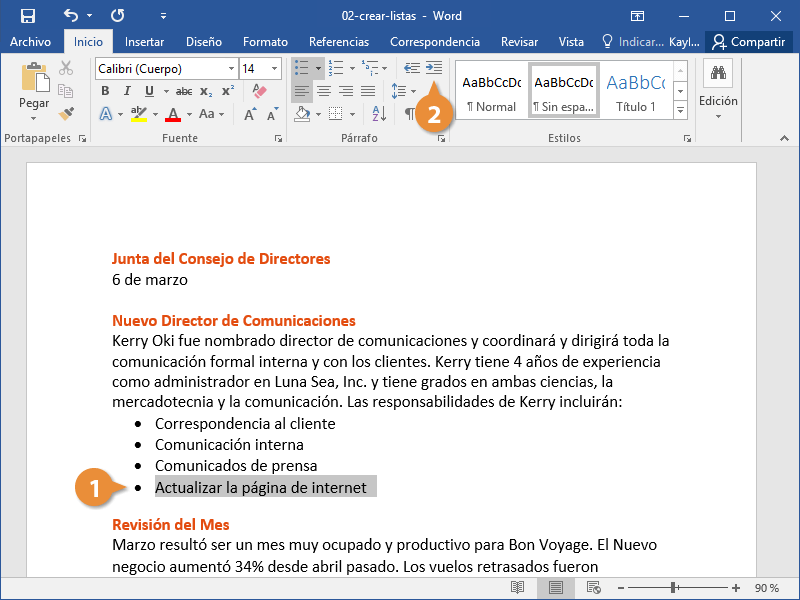The height and width of the screenshot is (600, 800).
Task: Apply multilevel list formatting
Action: 370,68
